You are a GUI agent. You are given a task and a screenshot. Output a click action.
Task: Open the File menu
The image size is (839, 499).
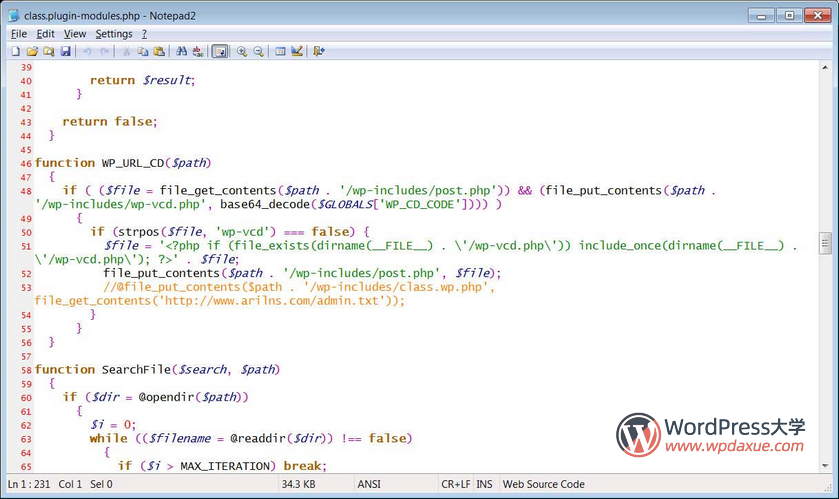click(x=19, y=34)
